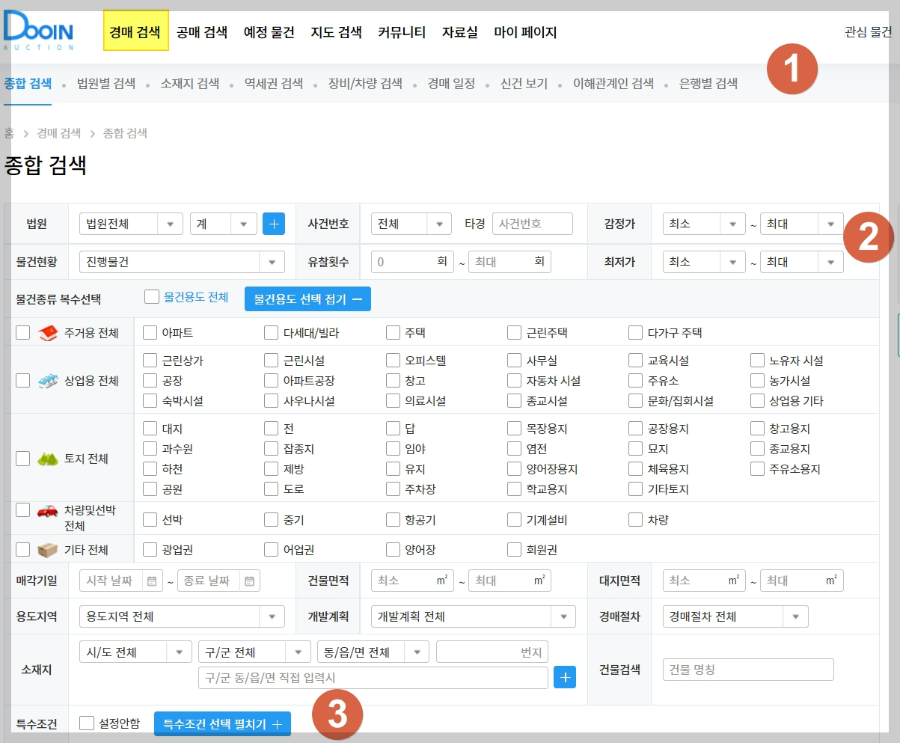Click the Dooin Auction logo
Screen dimensions: 900x743
point(40,31)
